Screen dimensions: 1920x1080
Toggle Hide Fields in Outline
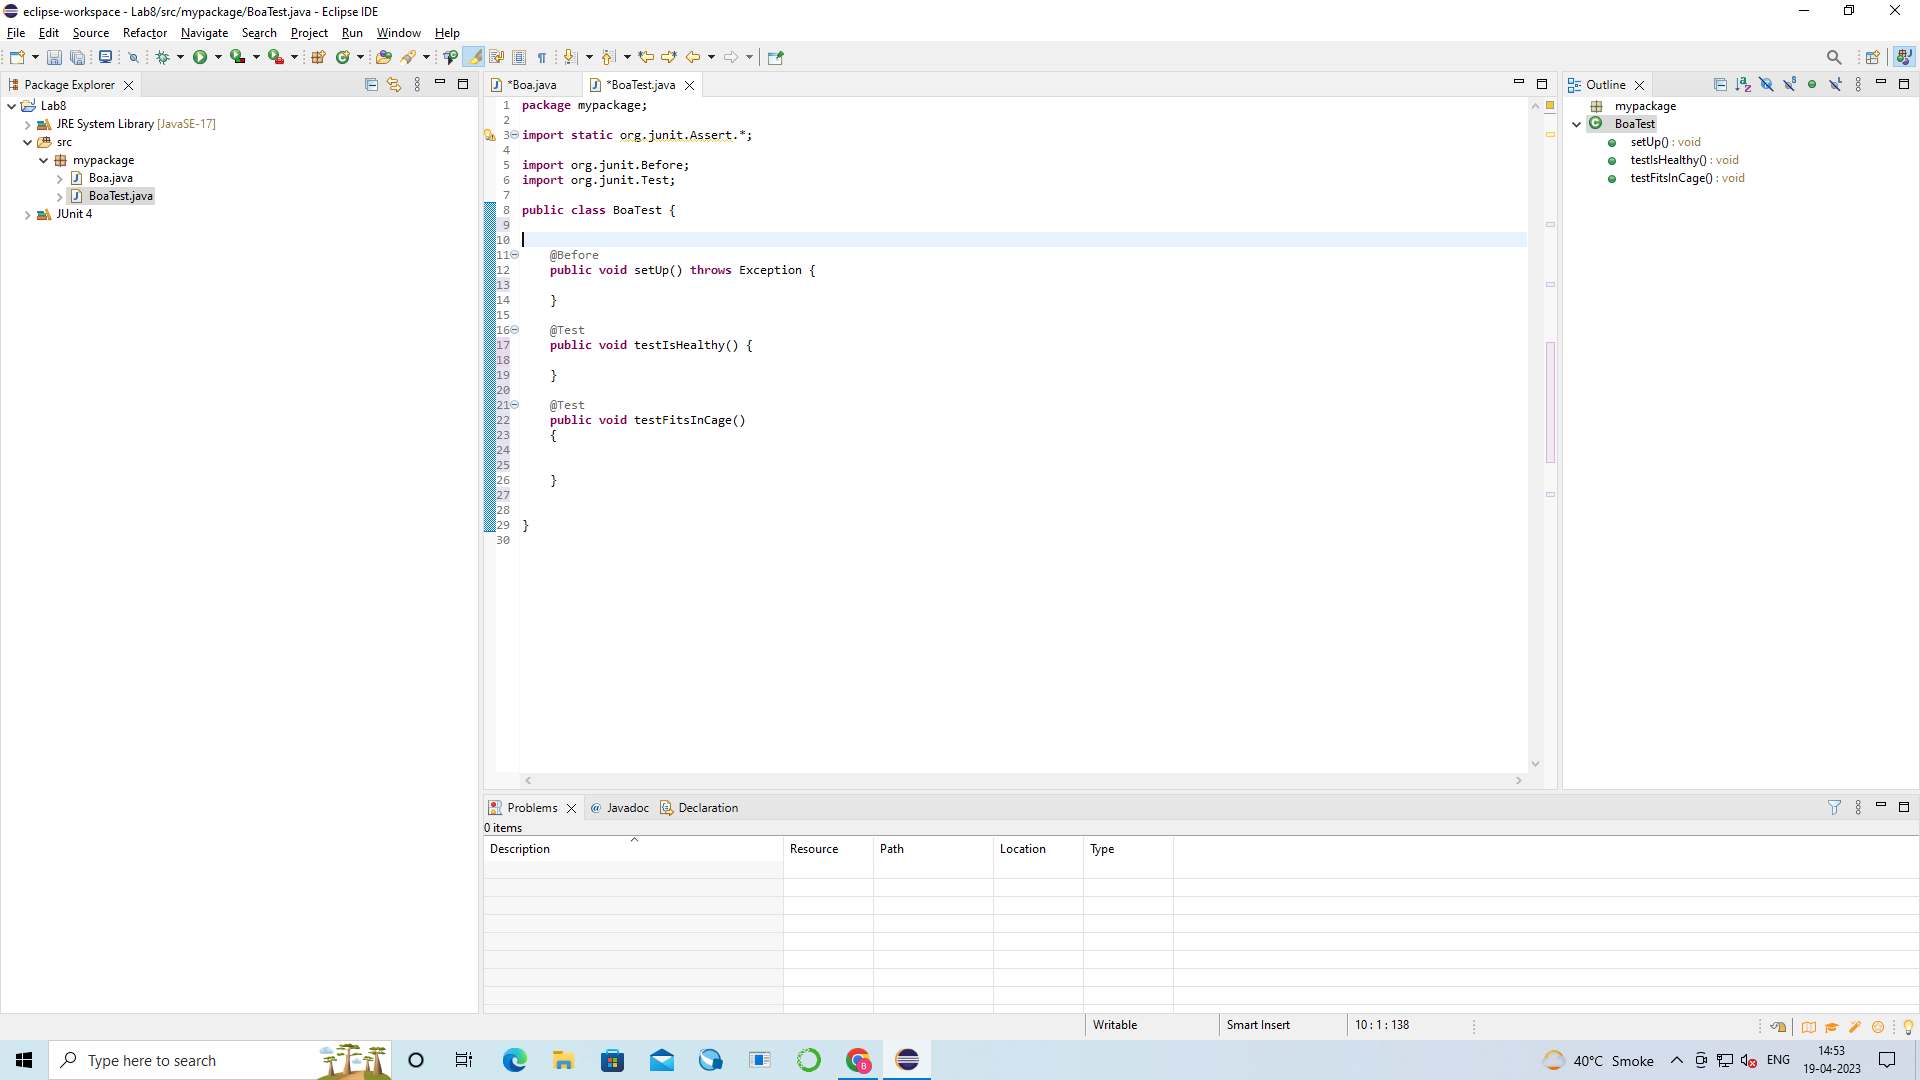pos(1766,85)
